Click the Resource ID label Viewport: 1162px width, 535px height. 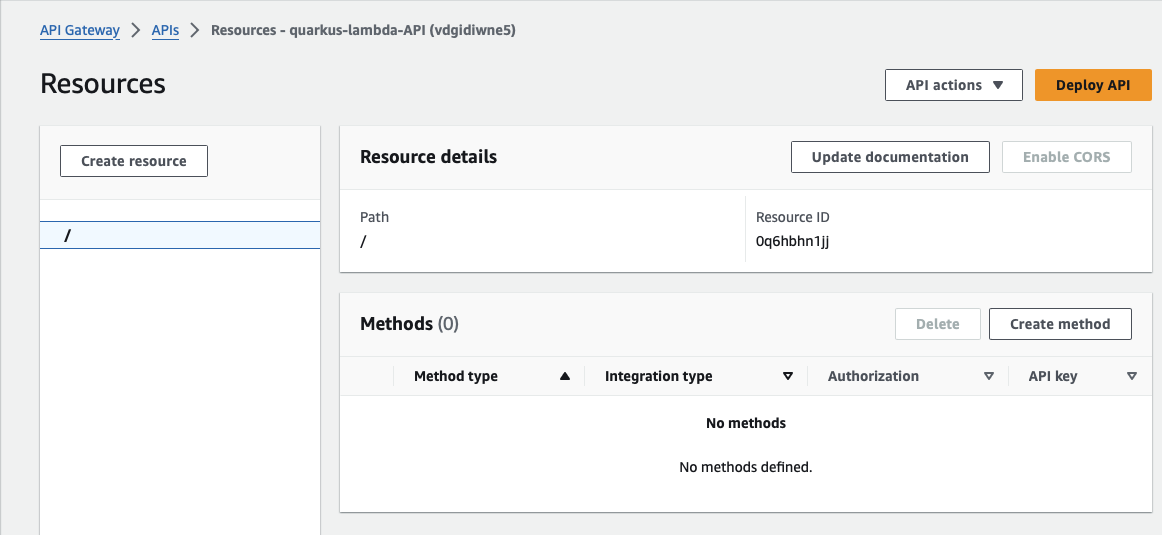[x=792, y=217]
